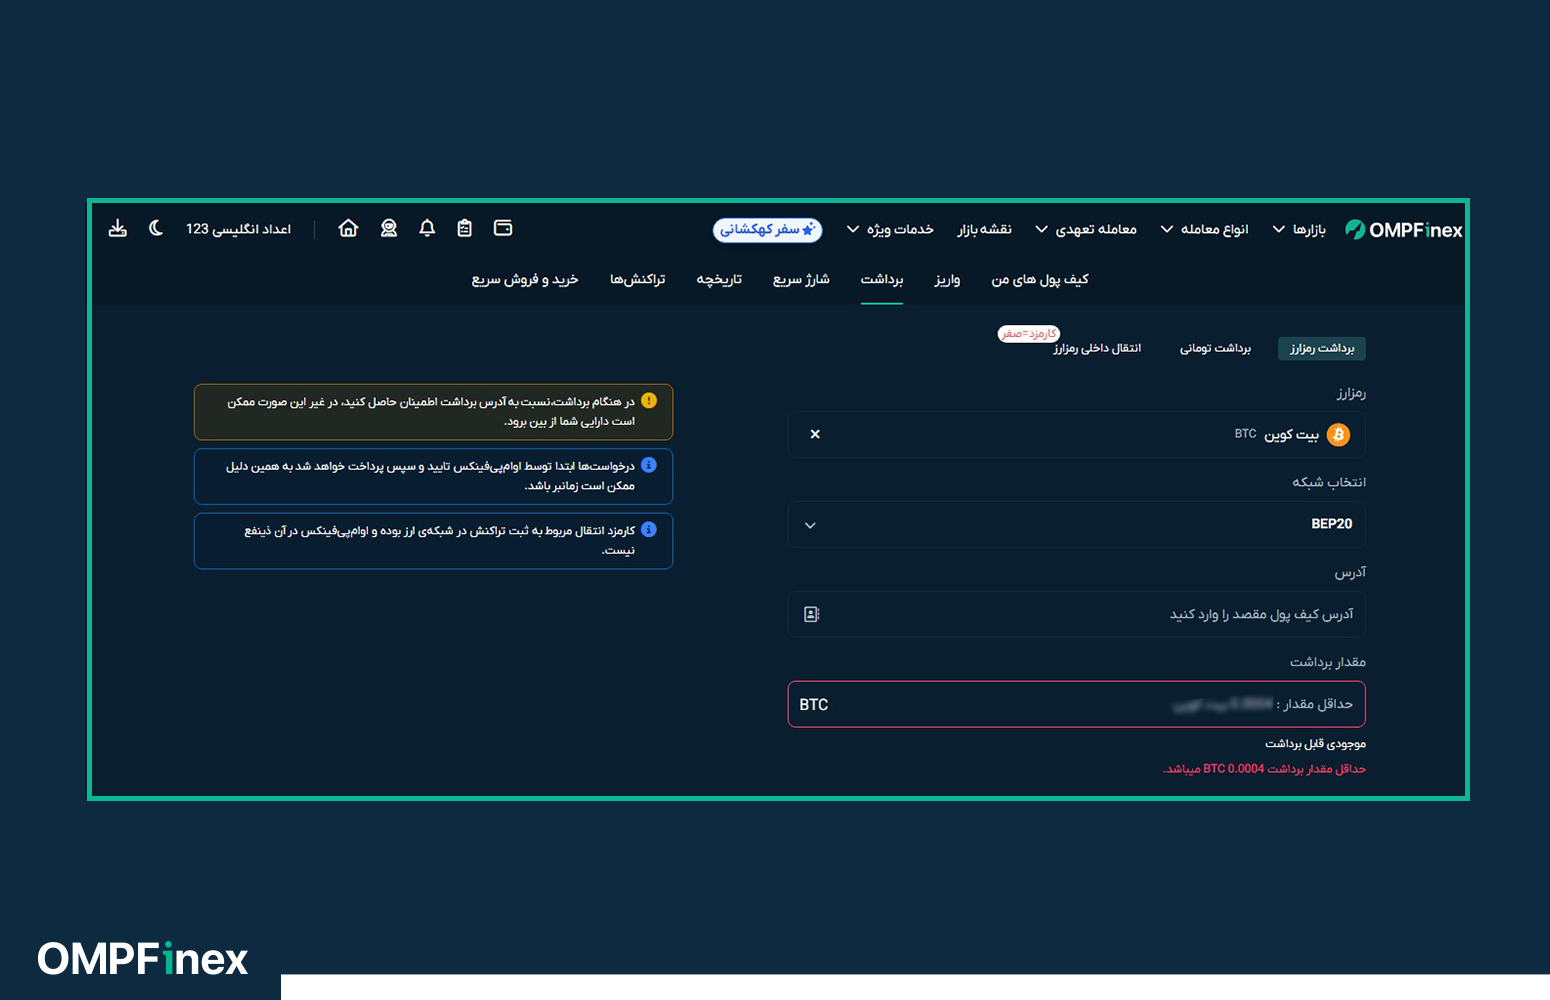
Task: Expand the بازارها markets menu
Action: click(x=1299, y=230)
